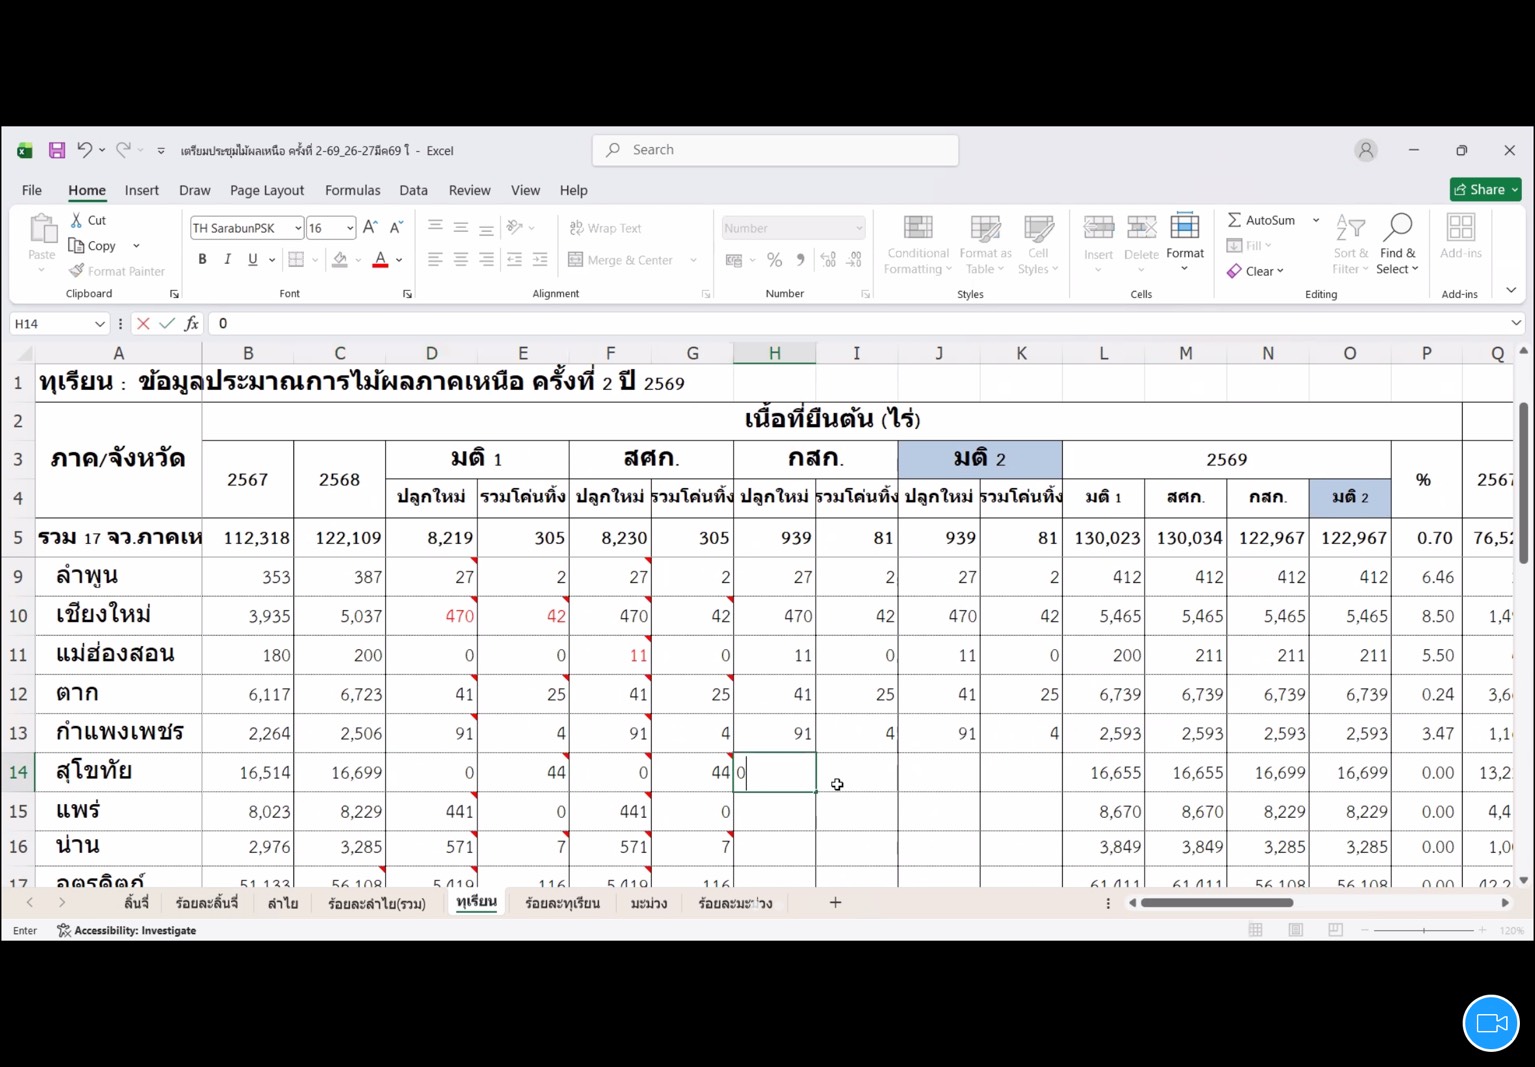Viewport: 1535px width, 1067px height.
Task: Open Insert Function fx dialog
Action: click(191, 323)
